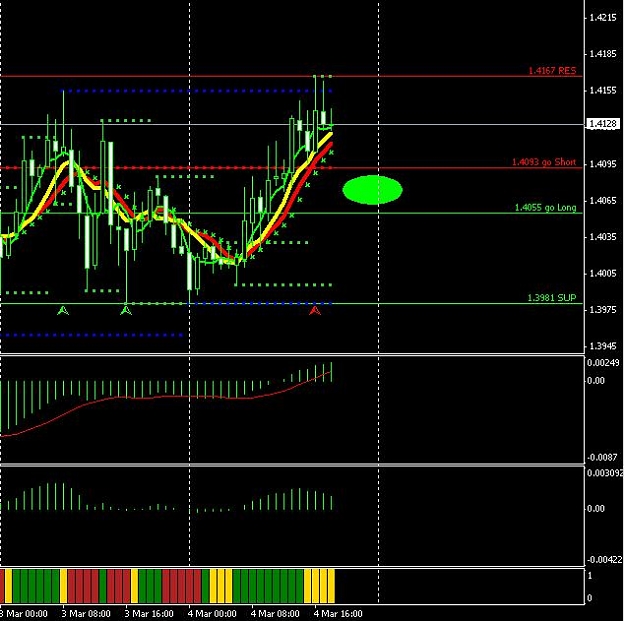Click price axis value 1.4155
Image resolution: width=625 pixels, height=621 pixels.
602,90
